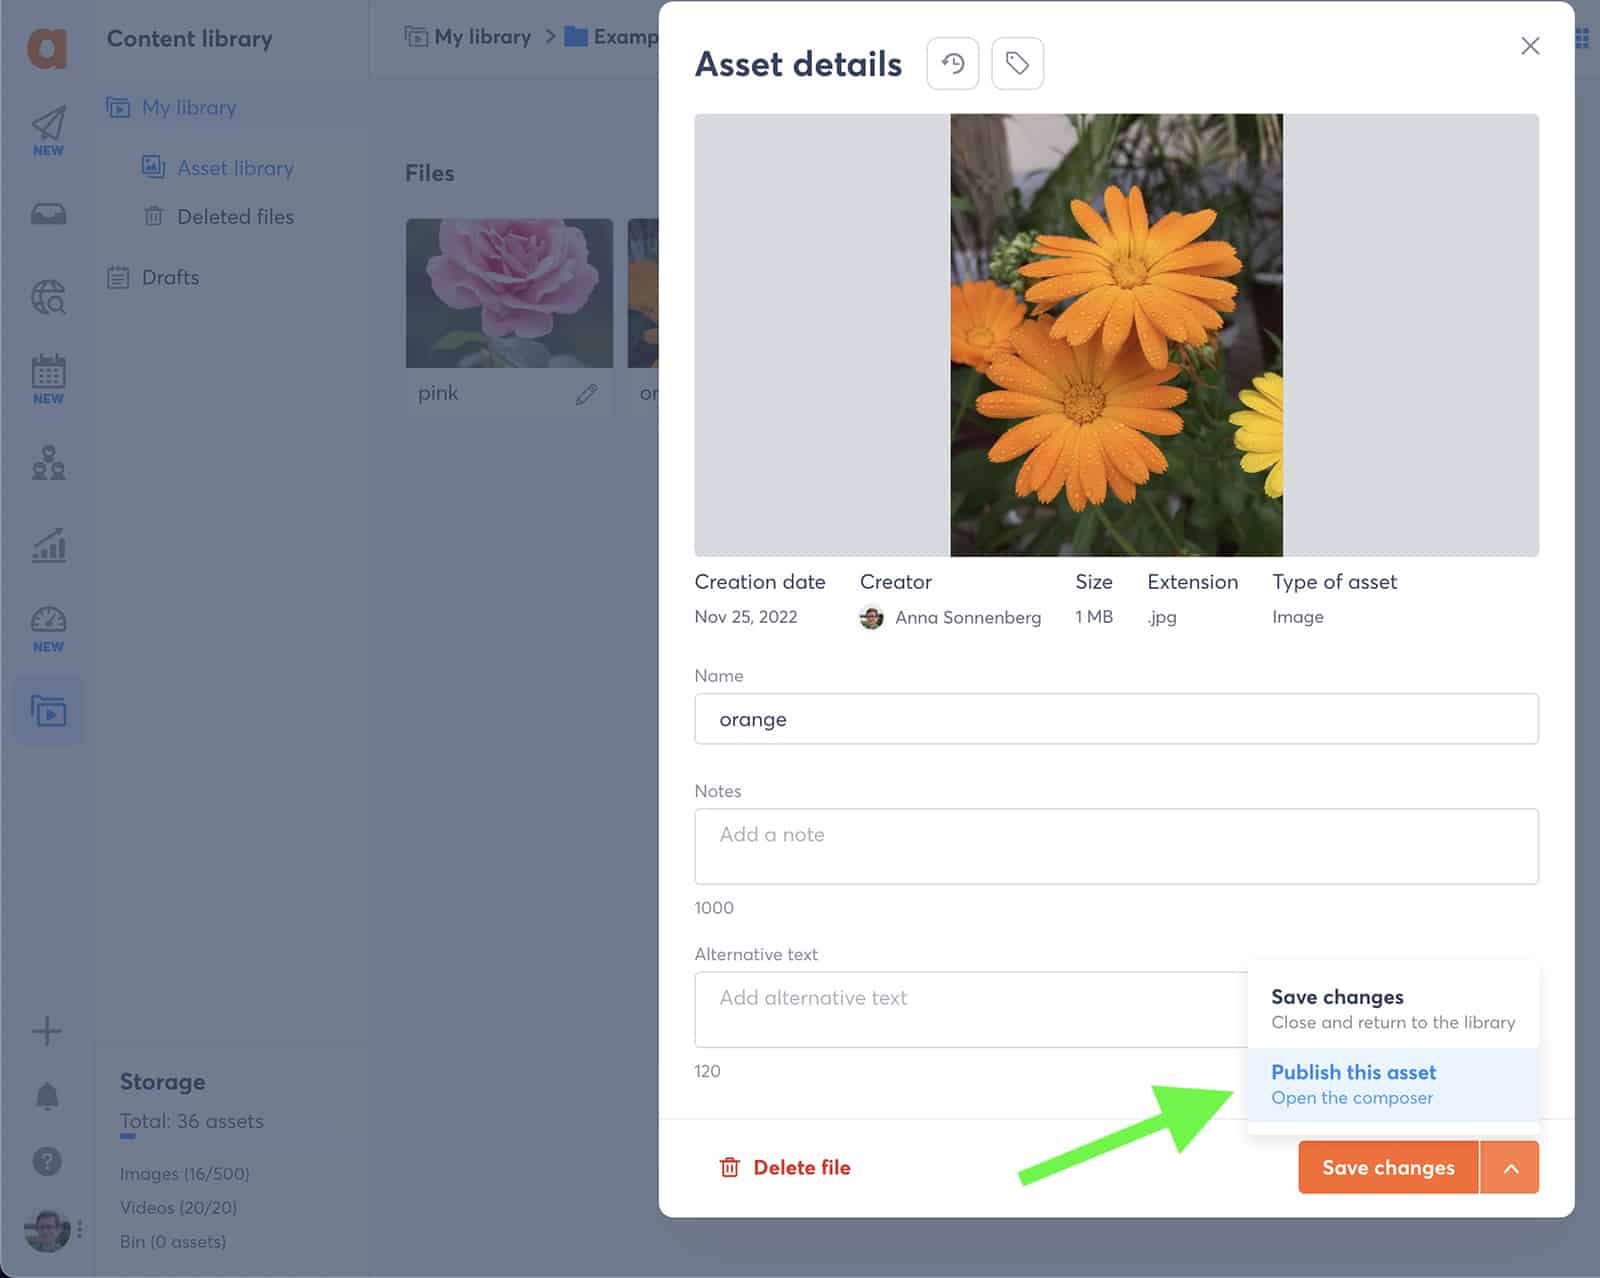Click the Videos (20/20) storage entry

(178, 1207)
